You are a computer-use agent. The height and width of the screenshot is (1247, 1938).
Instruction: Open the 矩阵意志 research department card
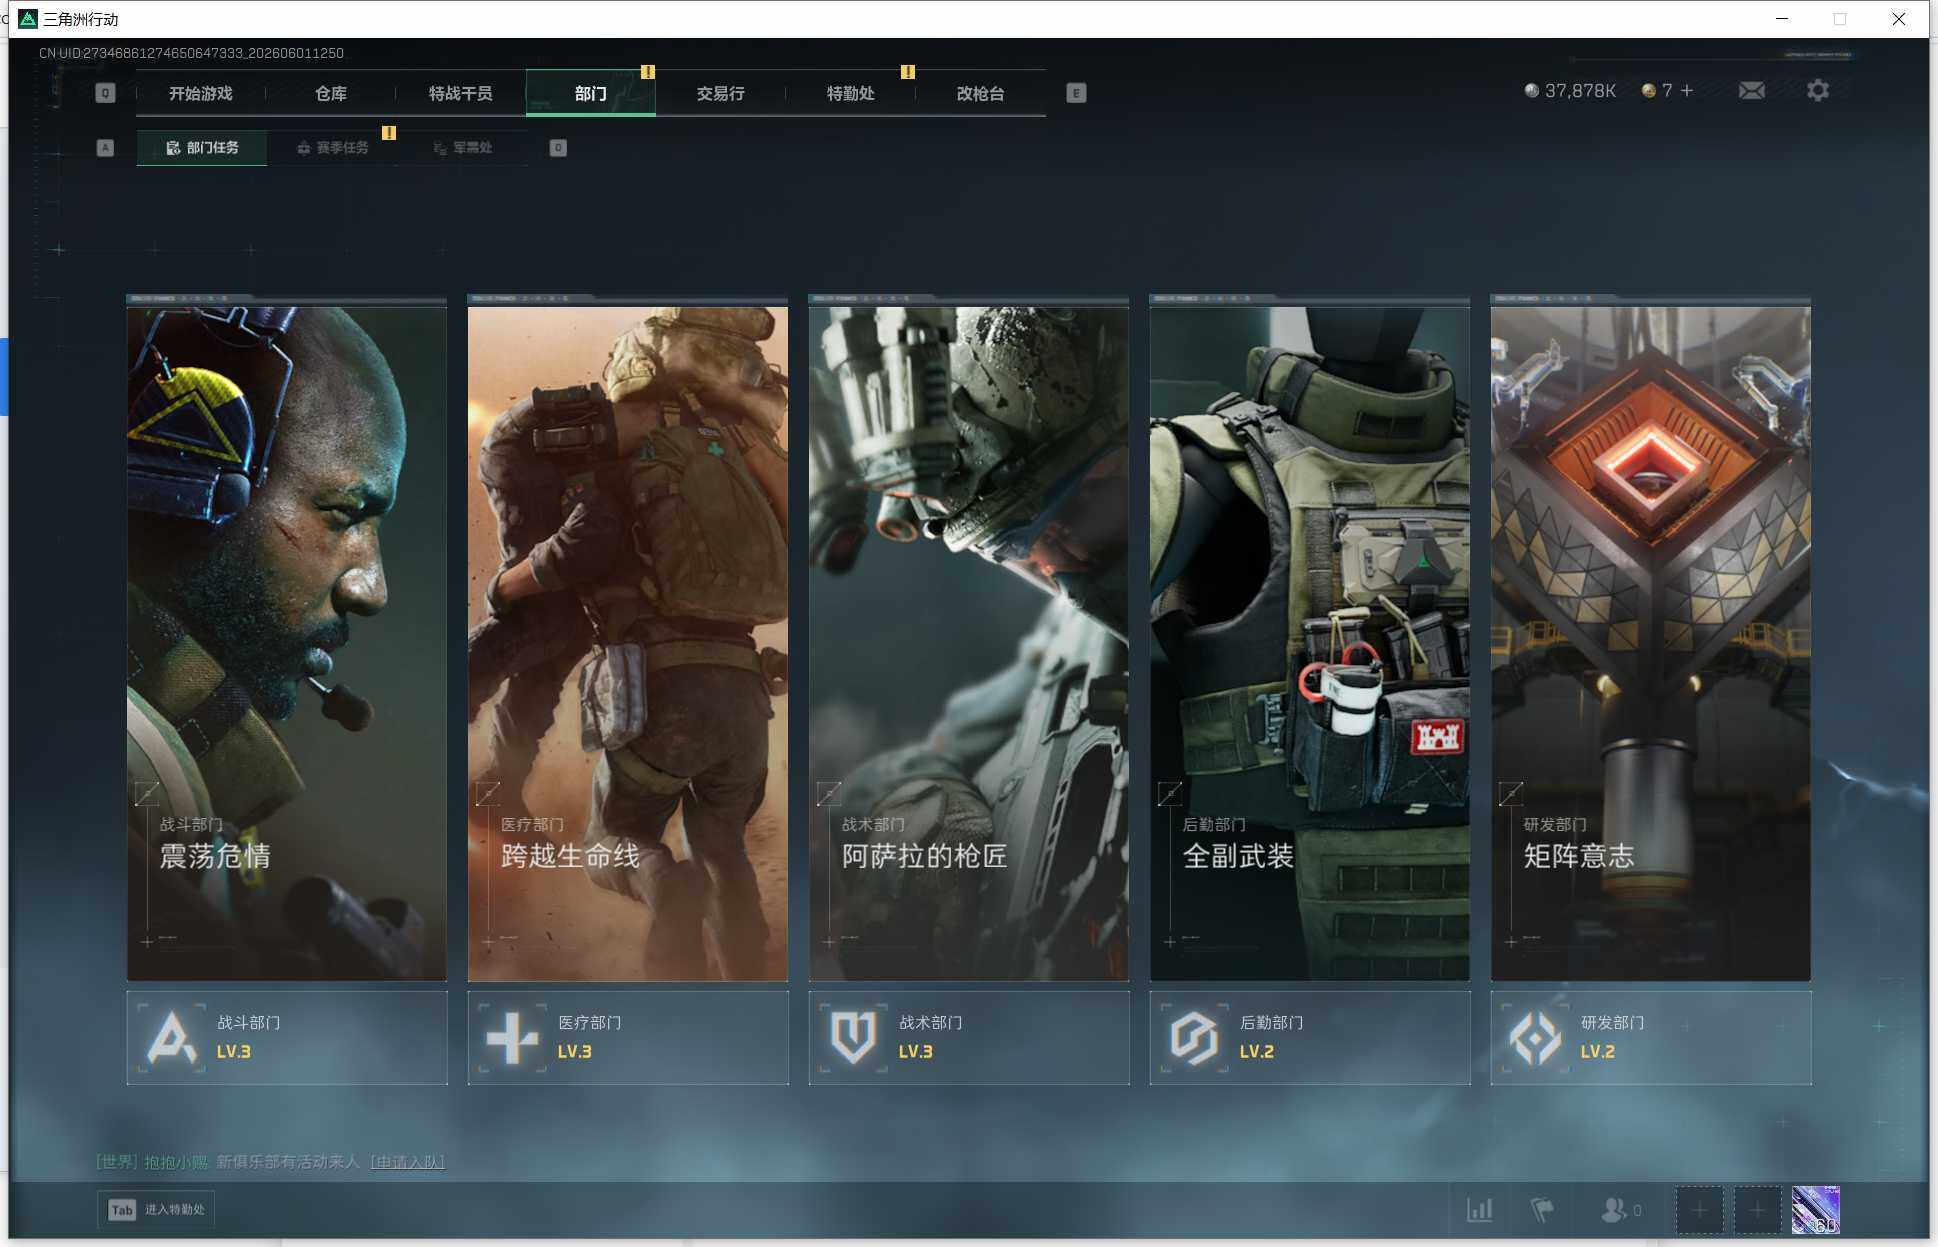tap(1651, 643)
